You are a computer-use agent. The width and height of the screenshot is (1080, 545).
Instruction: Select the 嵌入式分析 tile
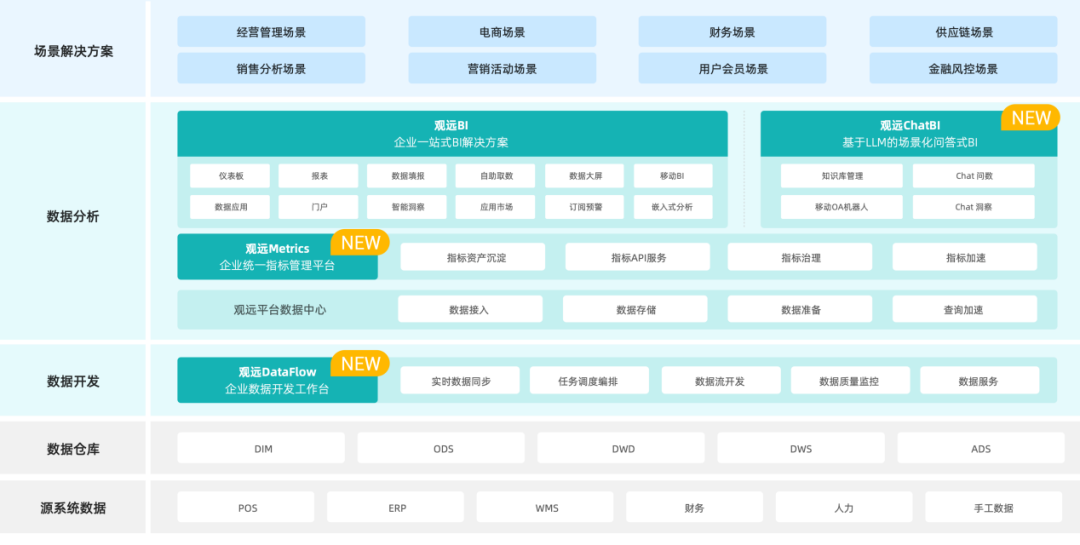click(x=673, y=207)
